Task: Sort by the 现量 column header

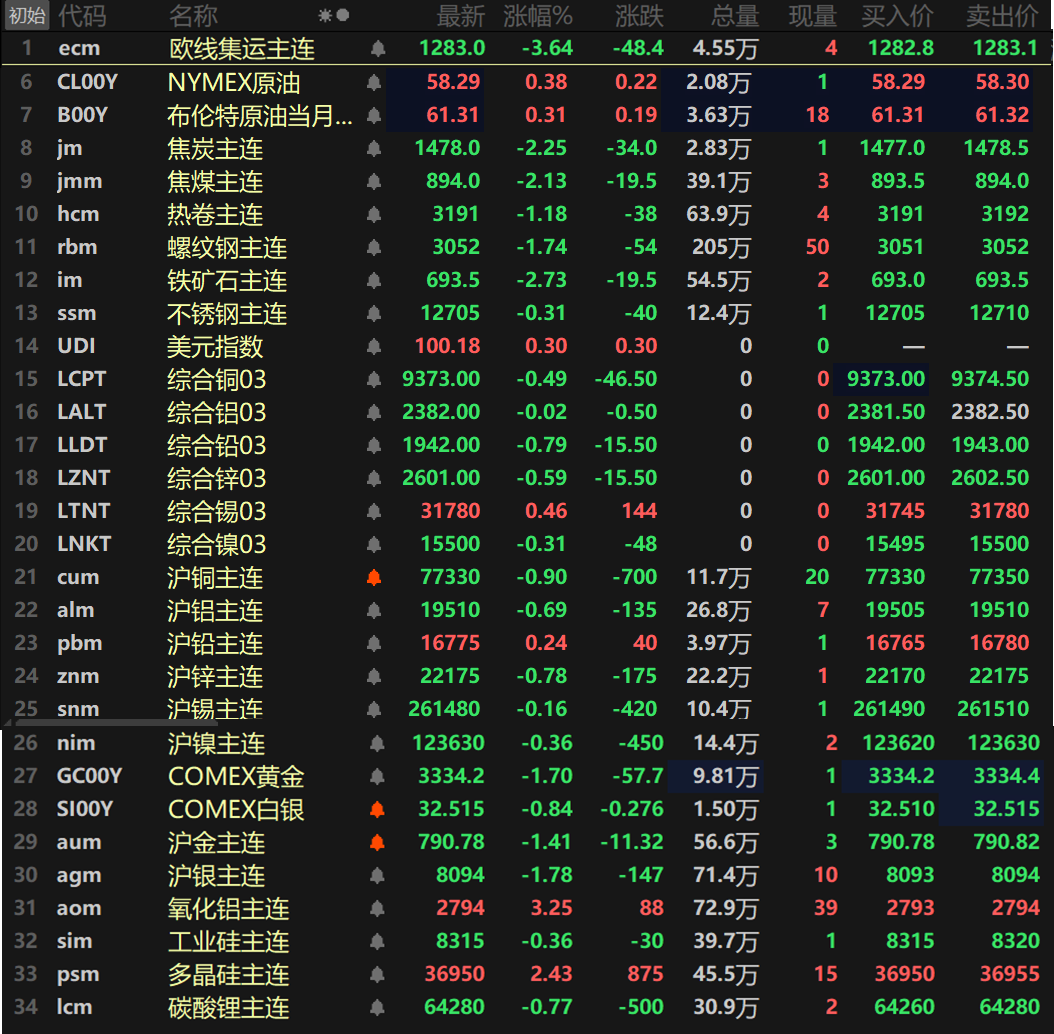Action: coord(813,15)
